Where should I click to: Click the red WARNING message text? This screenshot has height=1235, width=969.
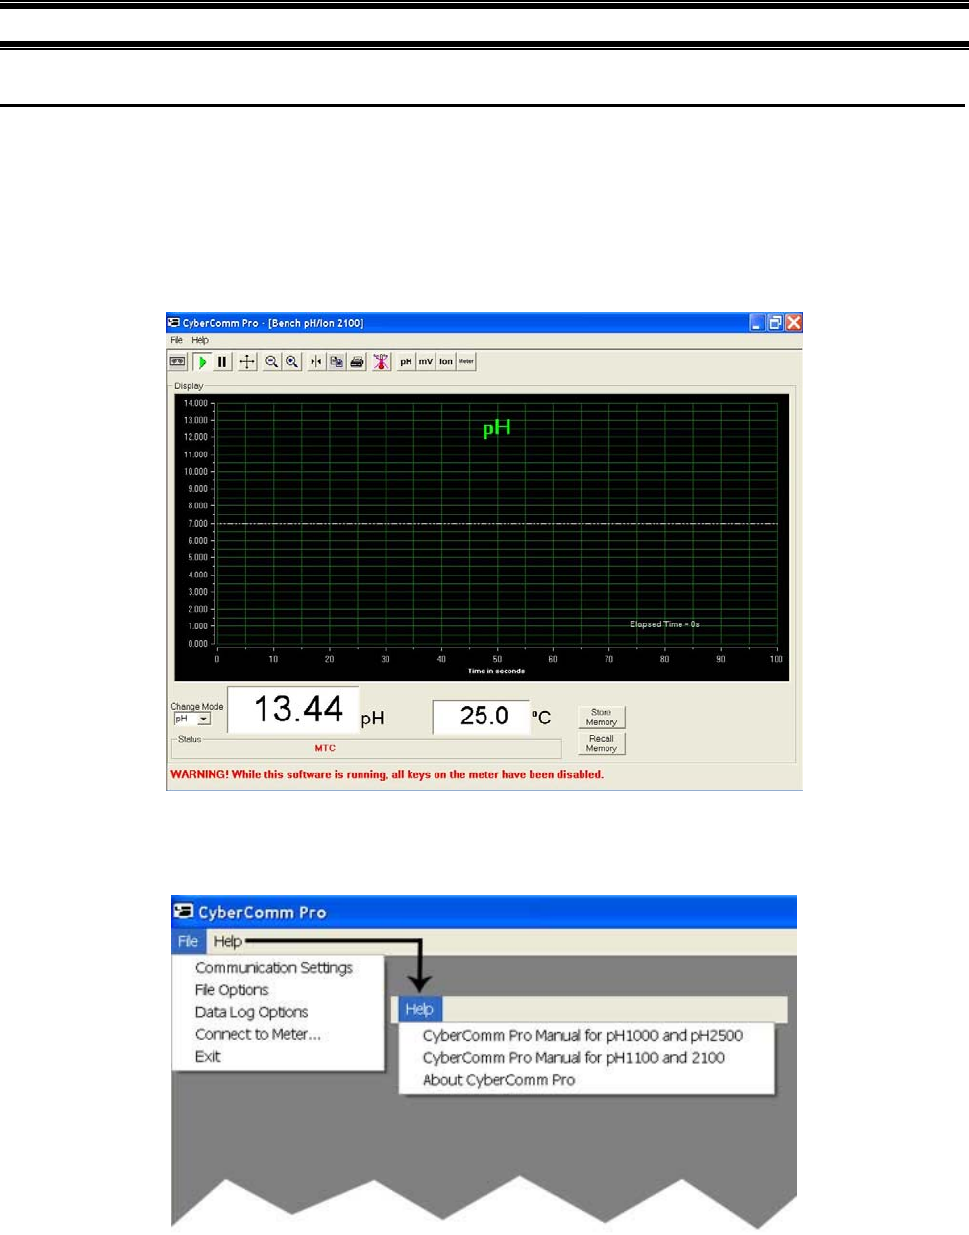click(x=387, y=774)
